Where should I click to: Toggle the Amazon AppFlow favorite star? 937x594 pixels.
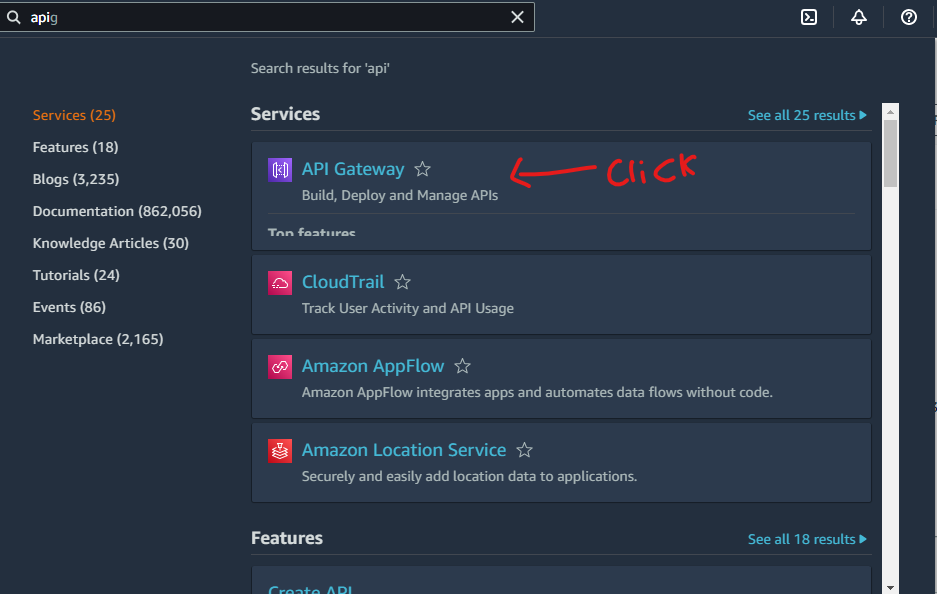[x=462, y=366]
